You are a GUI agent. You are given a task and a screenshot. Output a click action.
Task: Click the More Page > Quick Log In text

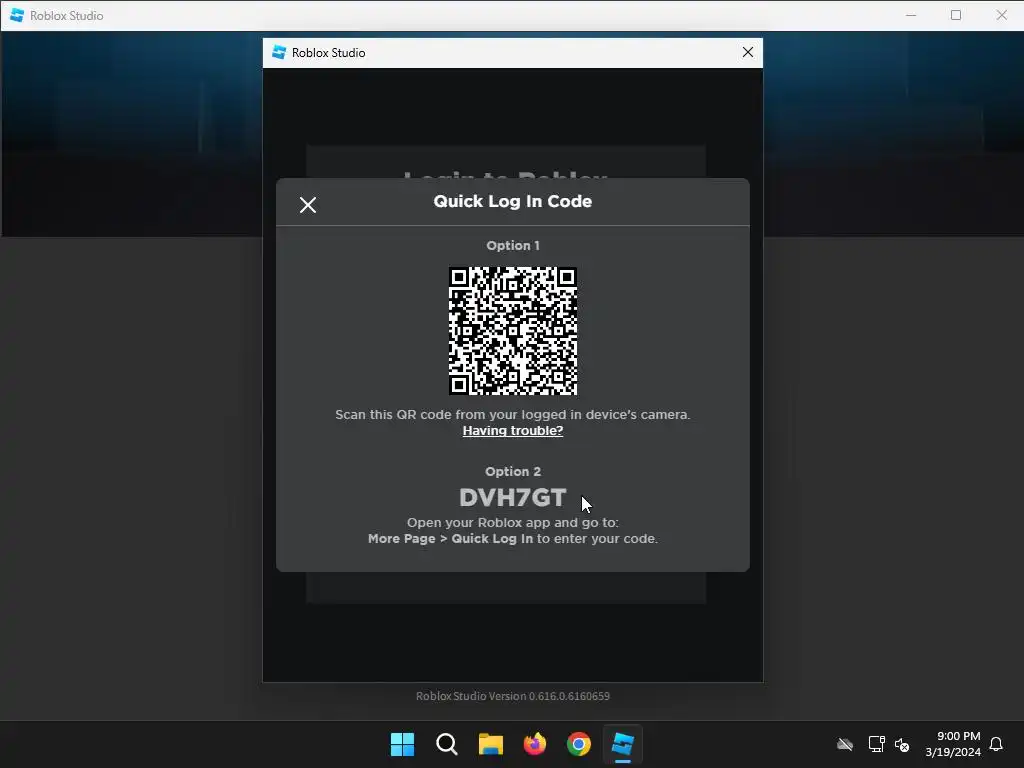pos(451,539)
